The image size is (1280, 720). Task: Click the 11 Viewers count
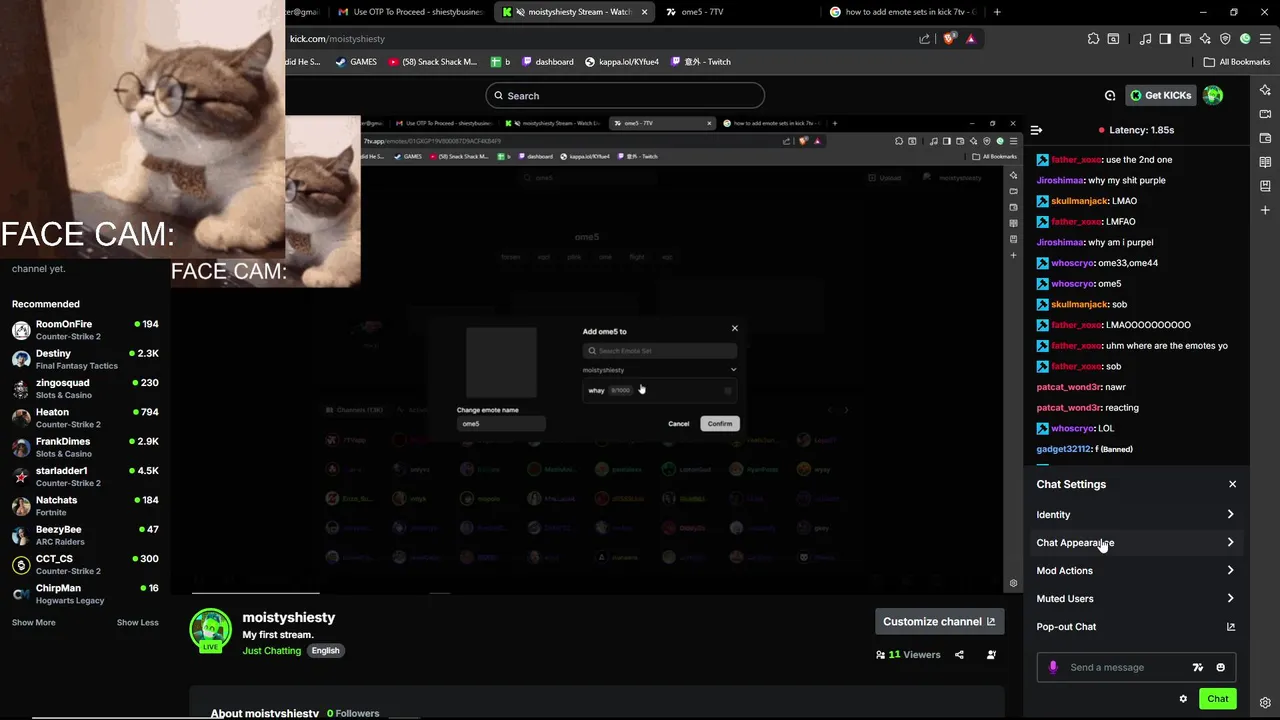[x=908, y=655]
